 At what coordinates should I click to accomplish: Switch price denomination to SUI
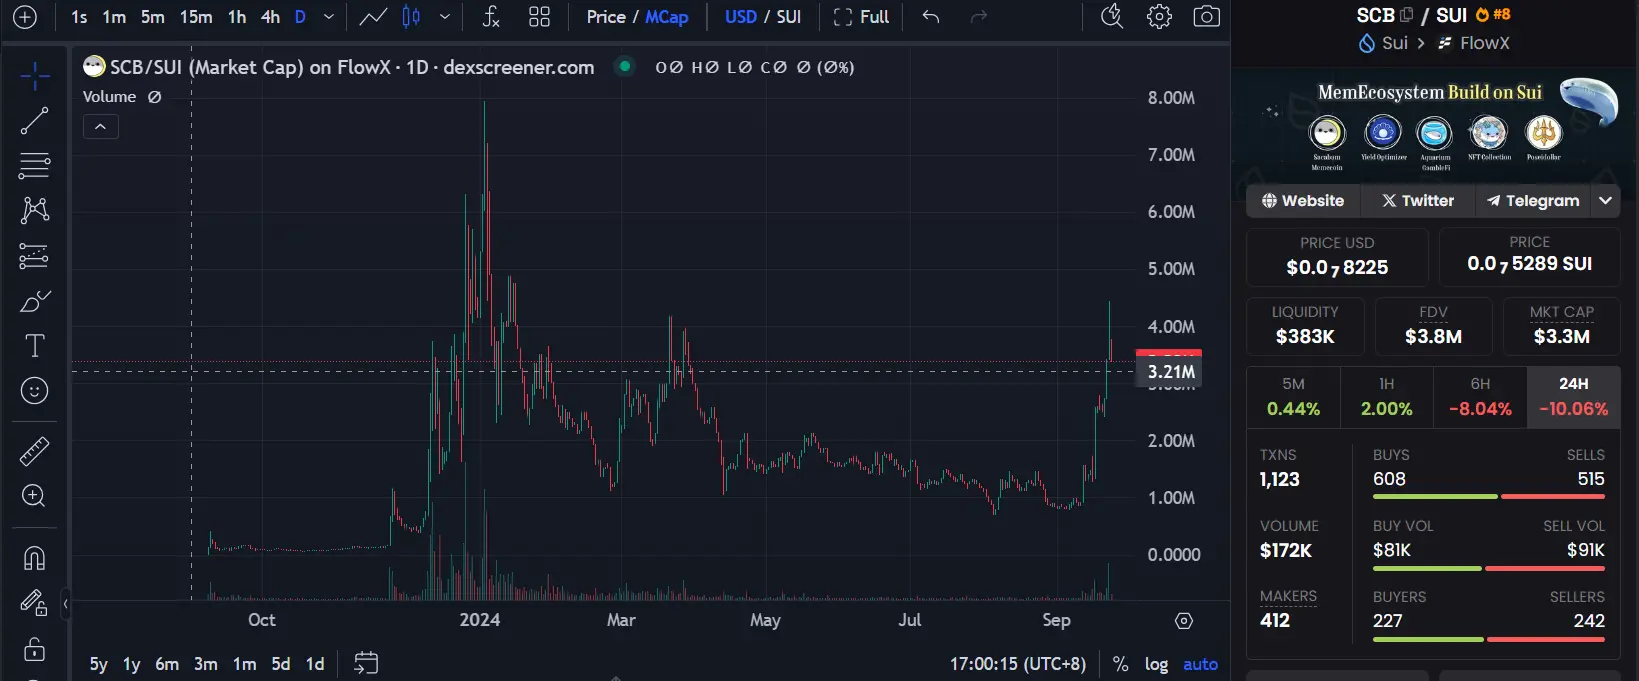789,17
